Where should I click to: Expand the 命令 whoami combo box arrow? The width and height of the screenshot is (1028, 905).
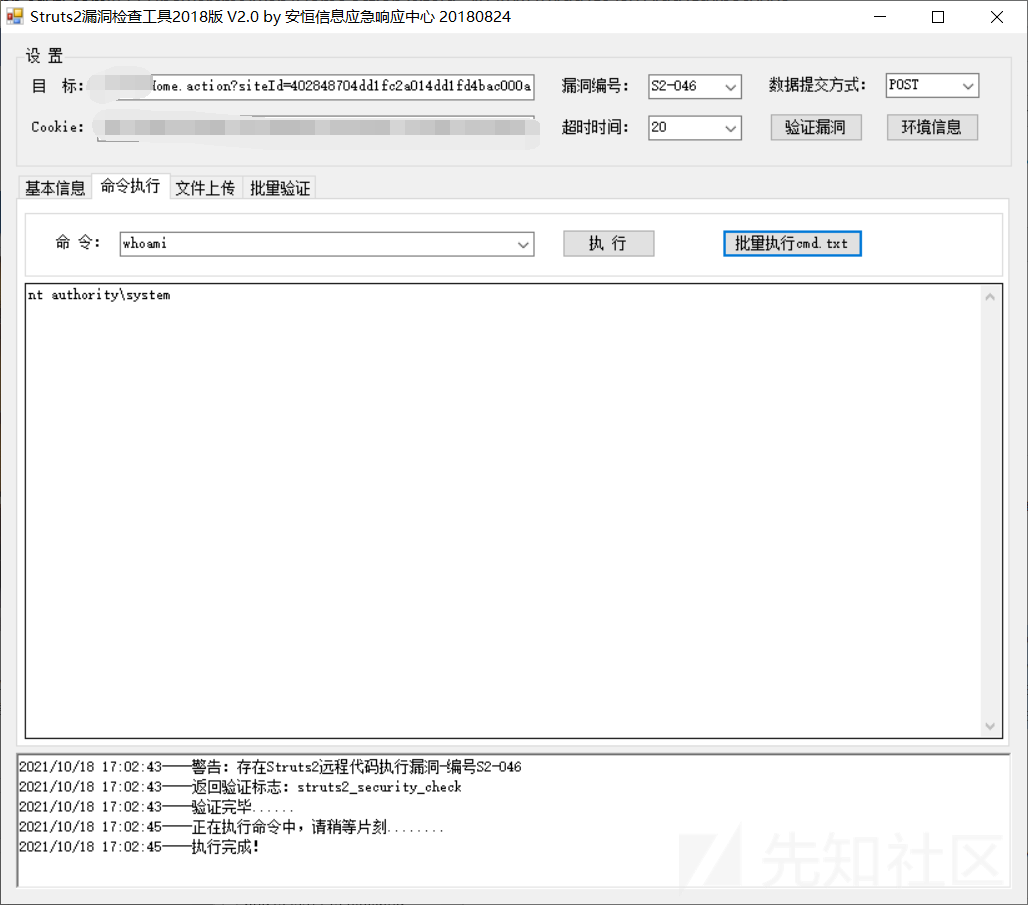click(523, 245)
